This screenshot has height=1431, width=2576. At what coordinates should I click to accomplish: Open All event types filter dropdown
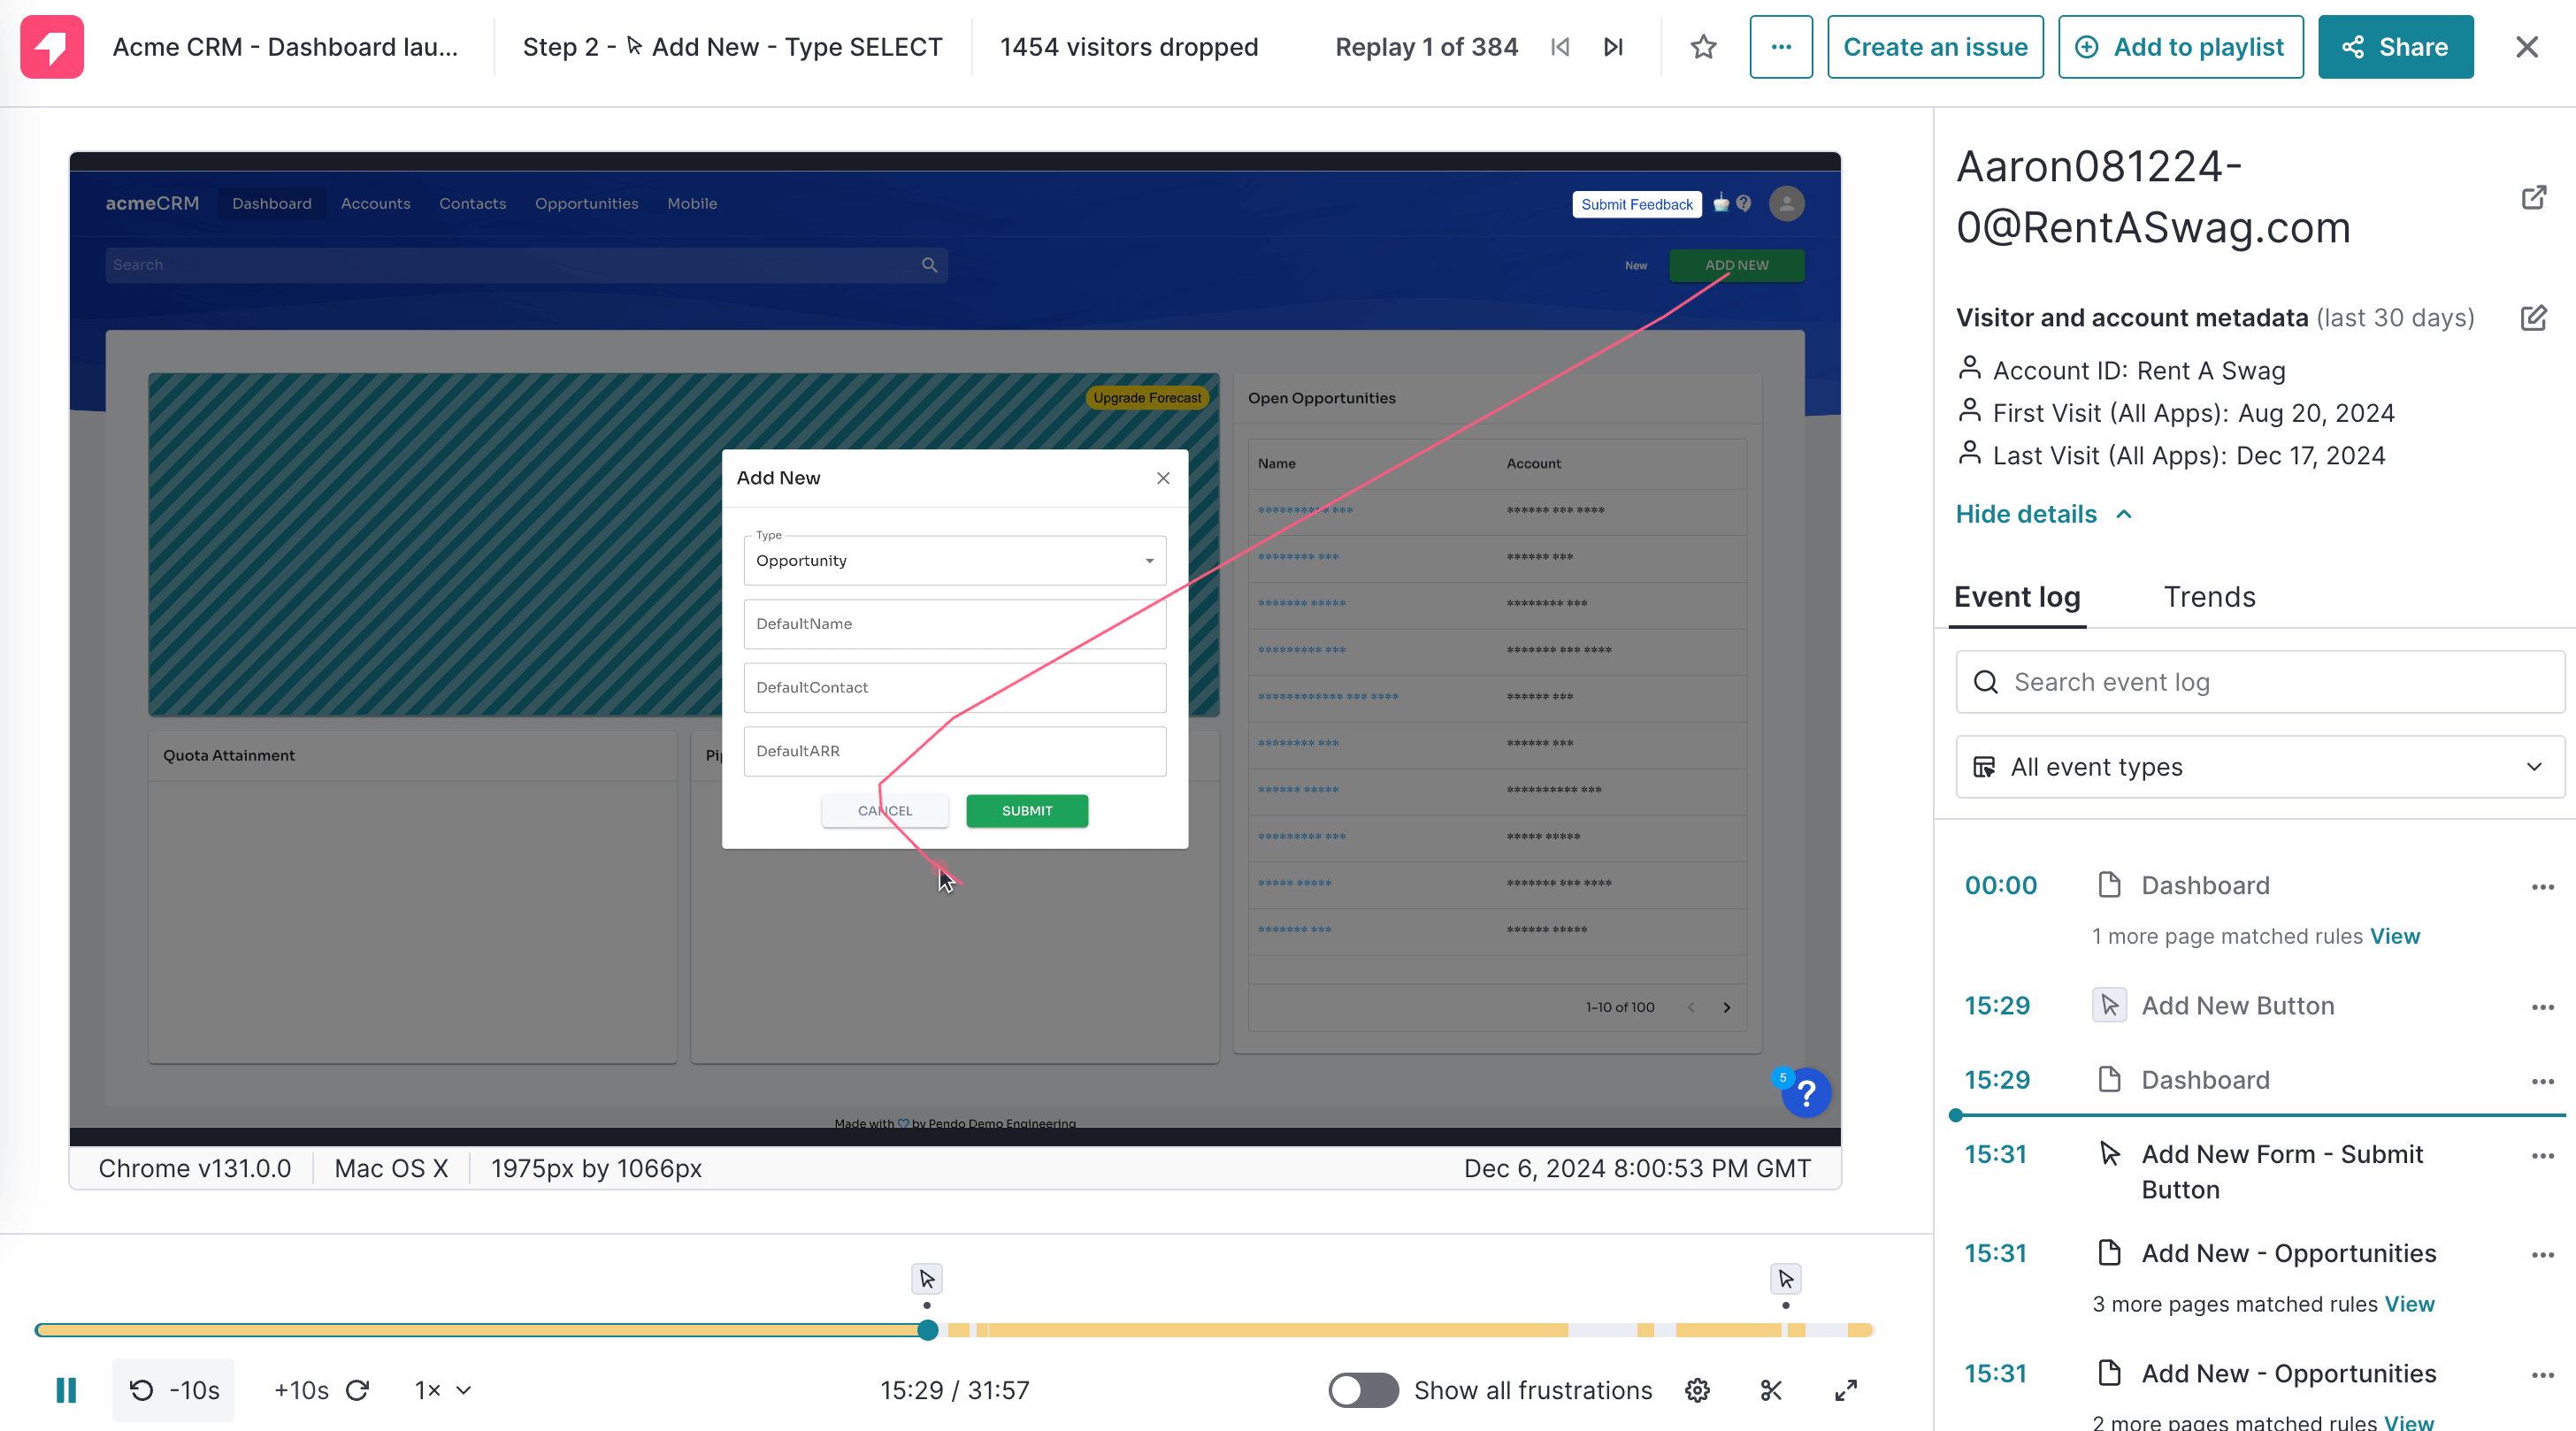click(2260, 767)
